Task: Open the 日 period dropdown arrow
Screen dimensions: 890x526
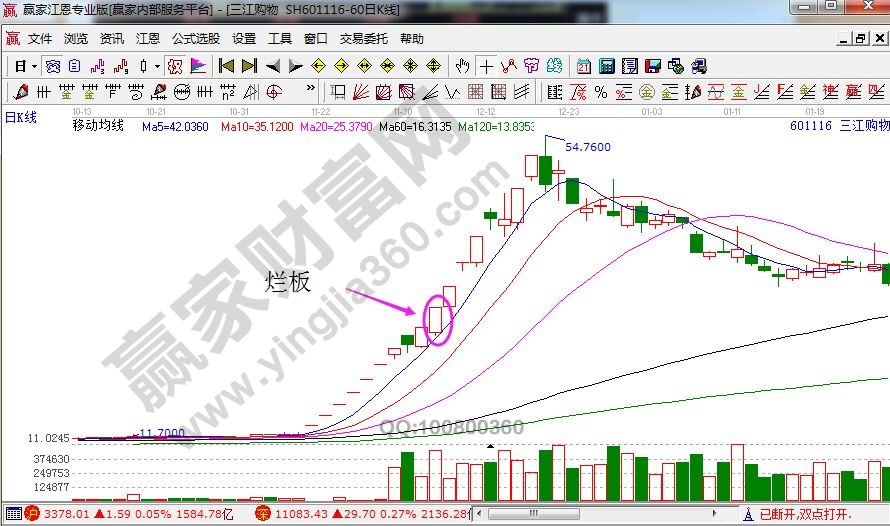Action: coord(33,66)
